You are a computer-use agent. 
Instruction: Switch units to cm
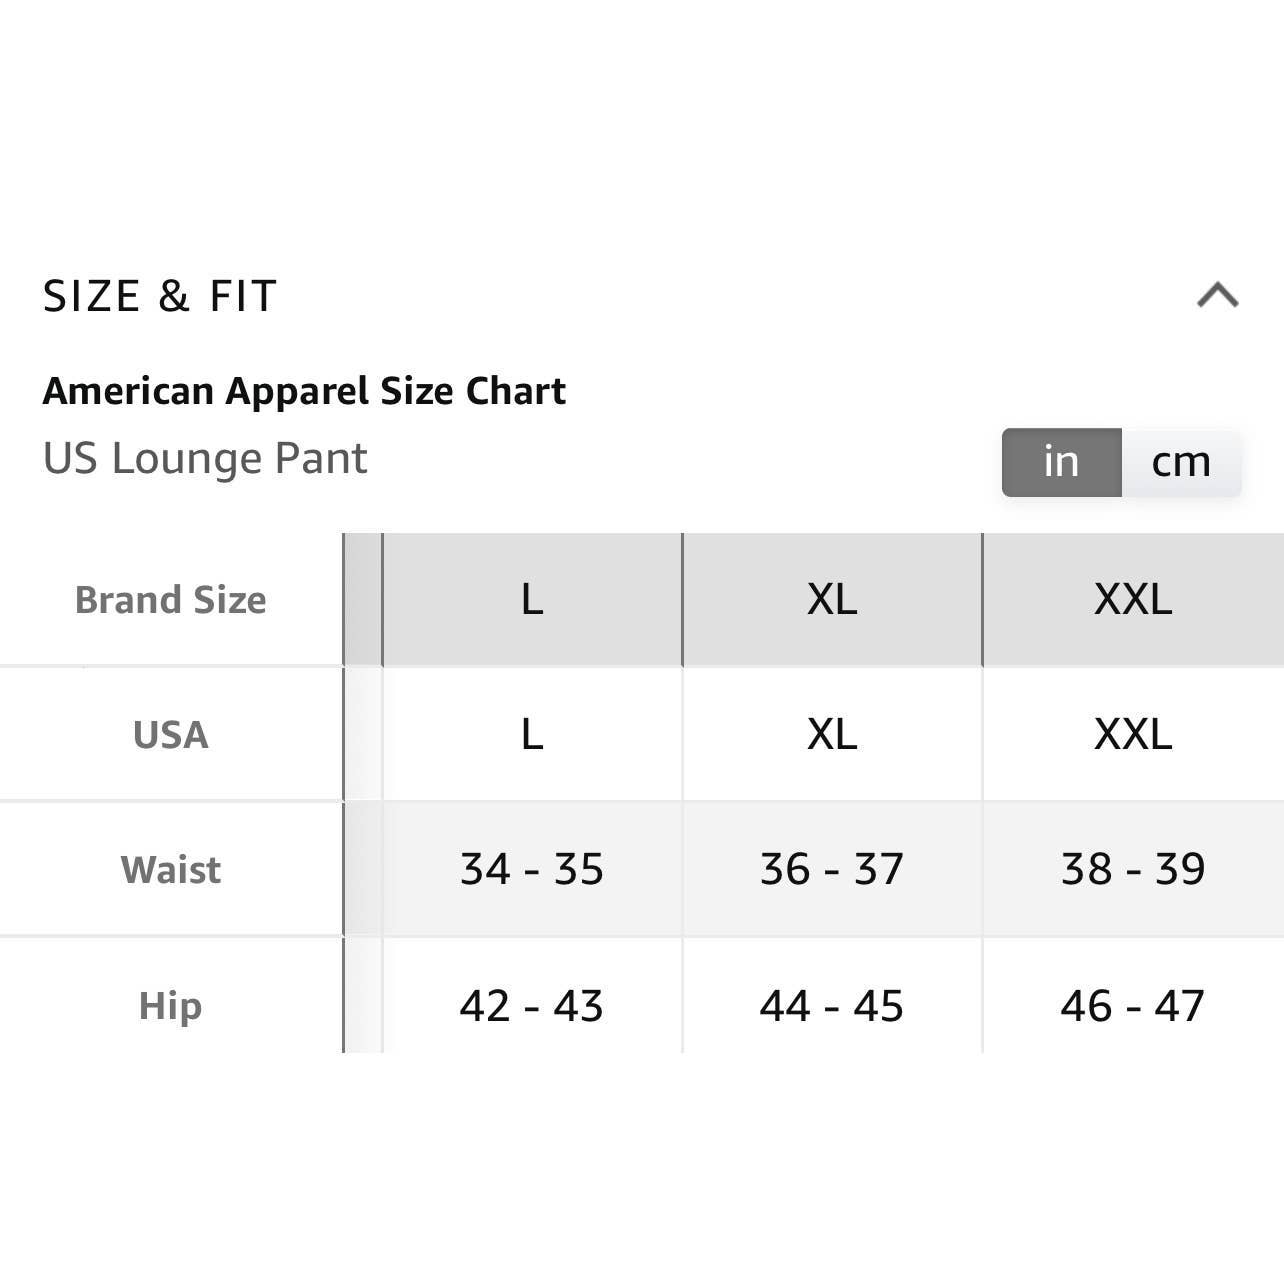[1181, 462]
